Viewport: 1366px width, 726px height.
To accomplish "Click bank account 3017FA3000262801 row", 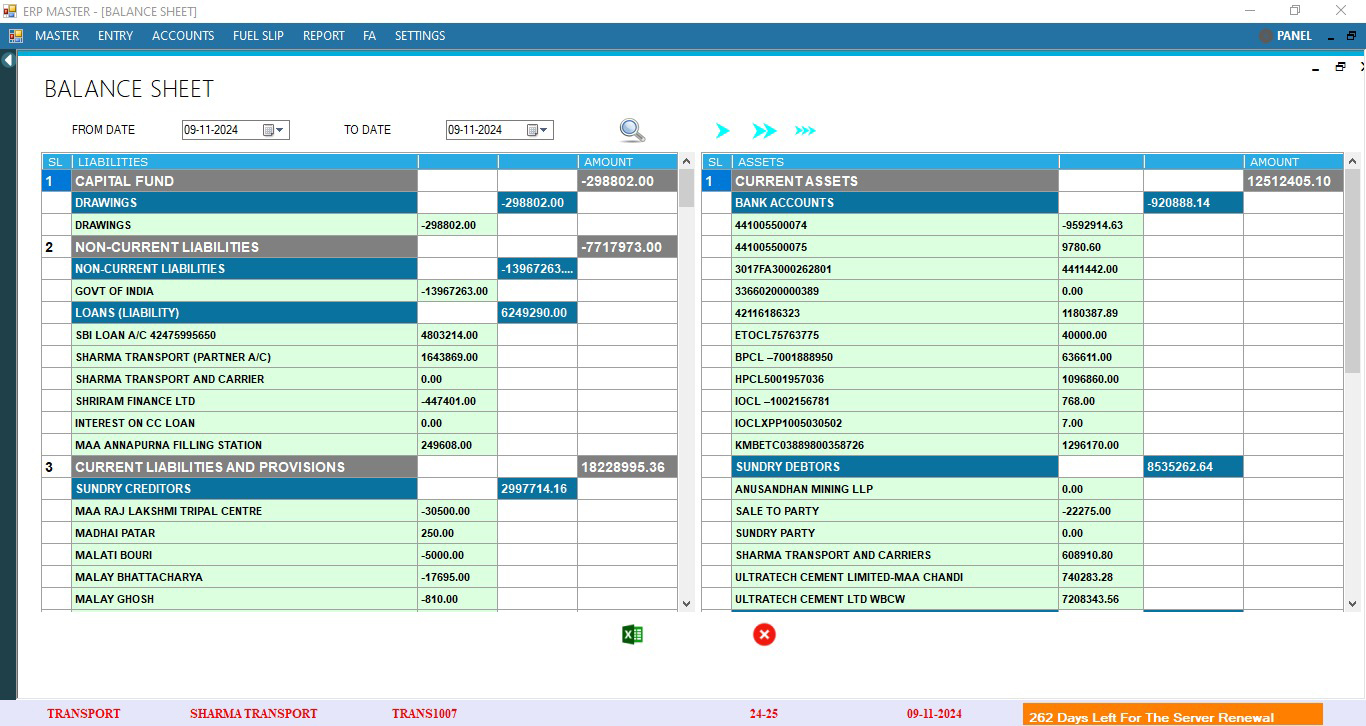I will click(1022, 269).
